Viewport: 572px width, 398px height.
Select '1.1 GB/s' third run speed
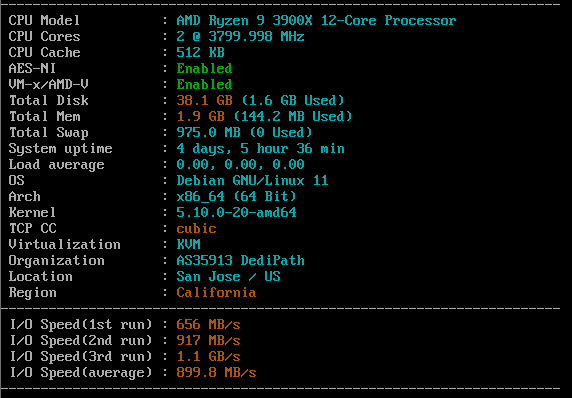coord(208,357)
